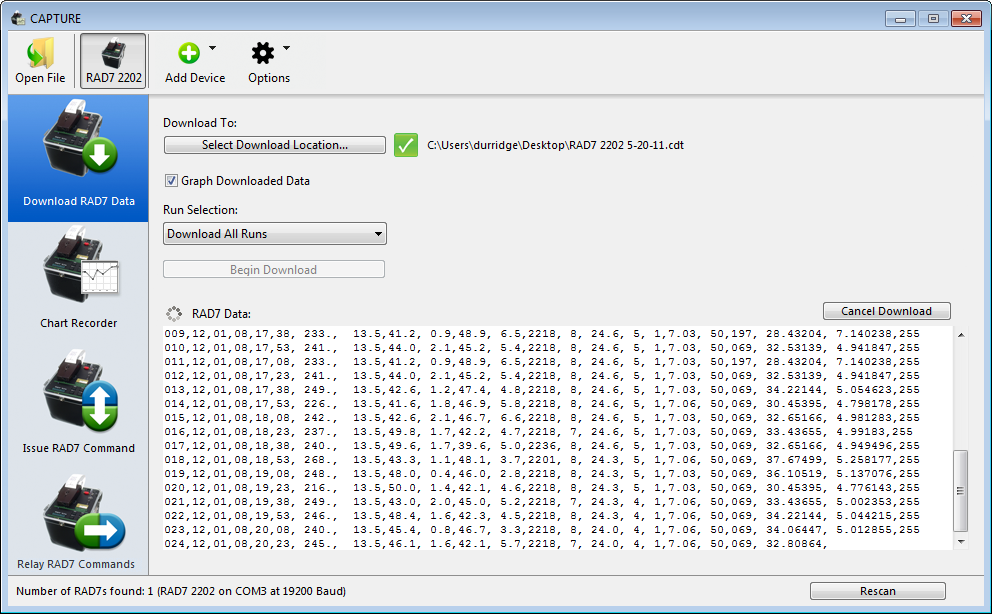The height and width of the screenshot is (614, 992).
Task: Maximize the CAPTURE window
Action: pyautogui.click(x=933, y=19)
